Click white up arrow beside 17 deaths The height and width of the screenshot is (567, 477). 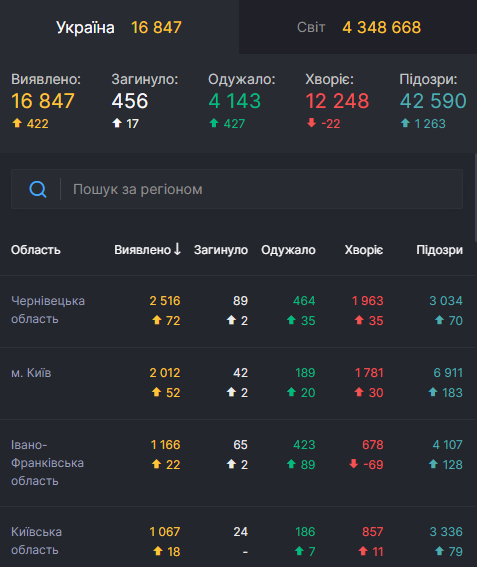[117, 123]
